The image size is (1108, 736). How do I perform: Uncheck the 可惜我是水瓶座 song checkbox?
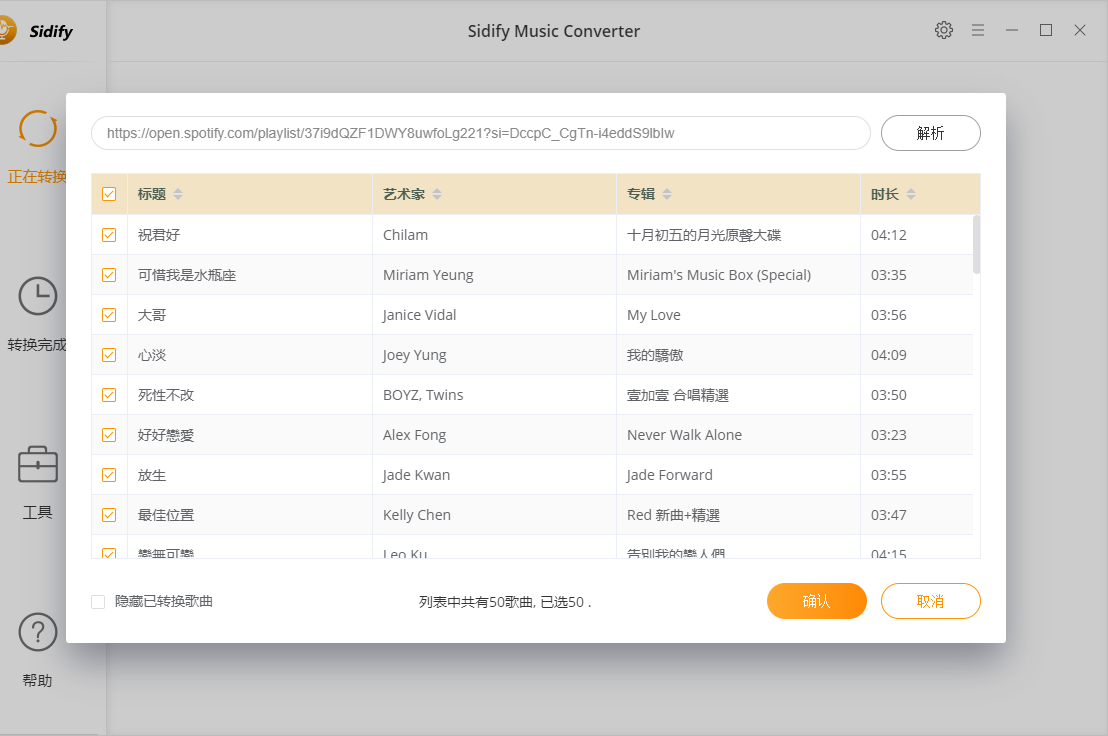point(109,275)
